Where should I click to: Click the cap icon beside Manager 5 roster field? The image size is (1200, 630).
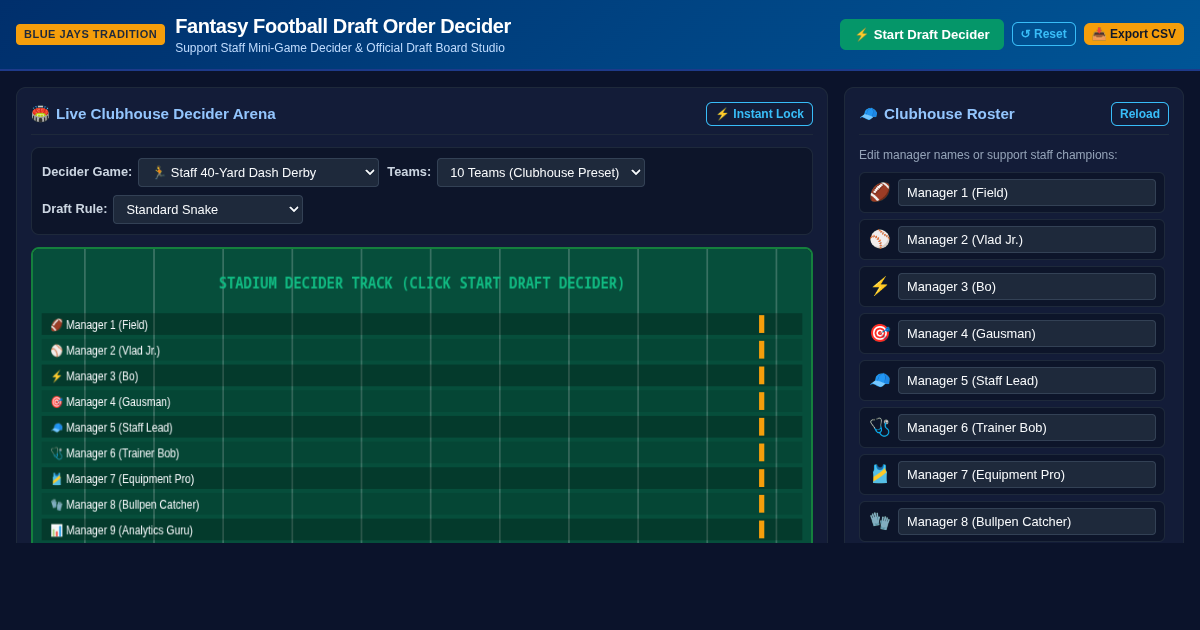click(880, 380)
